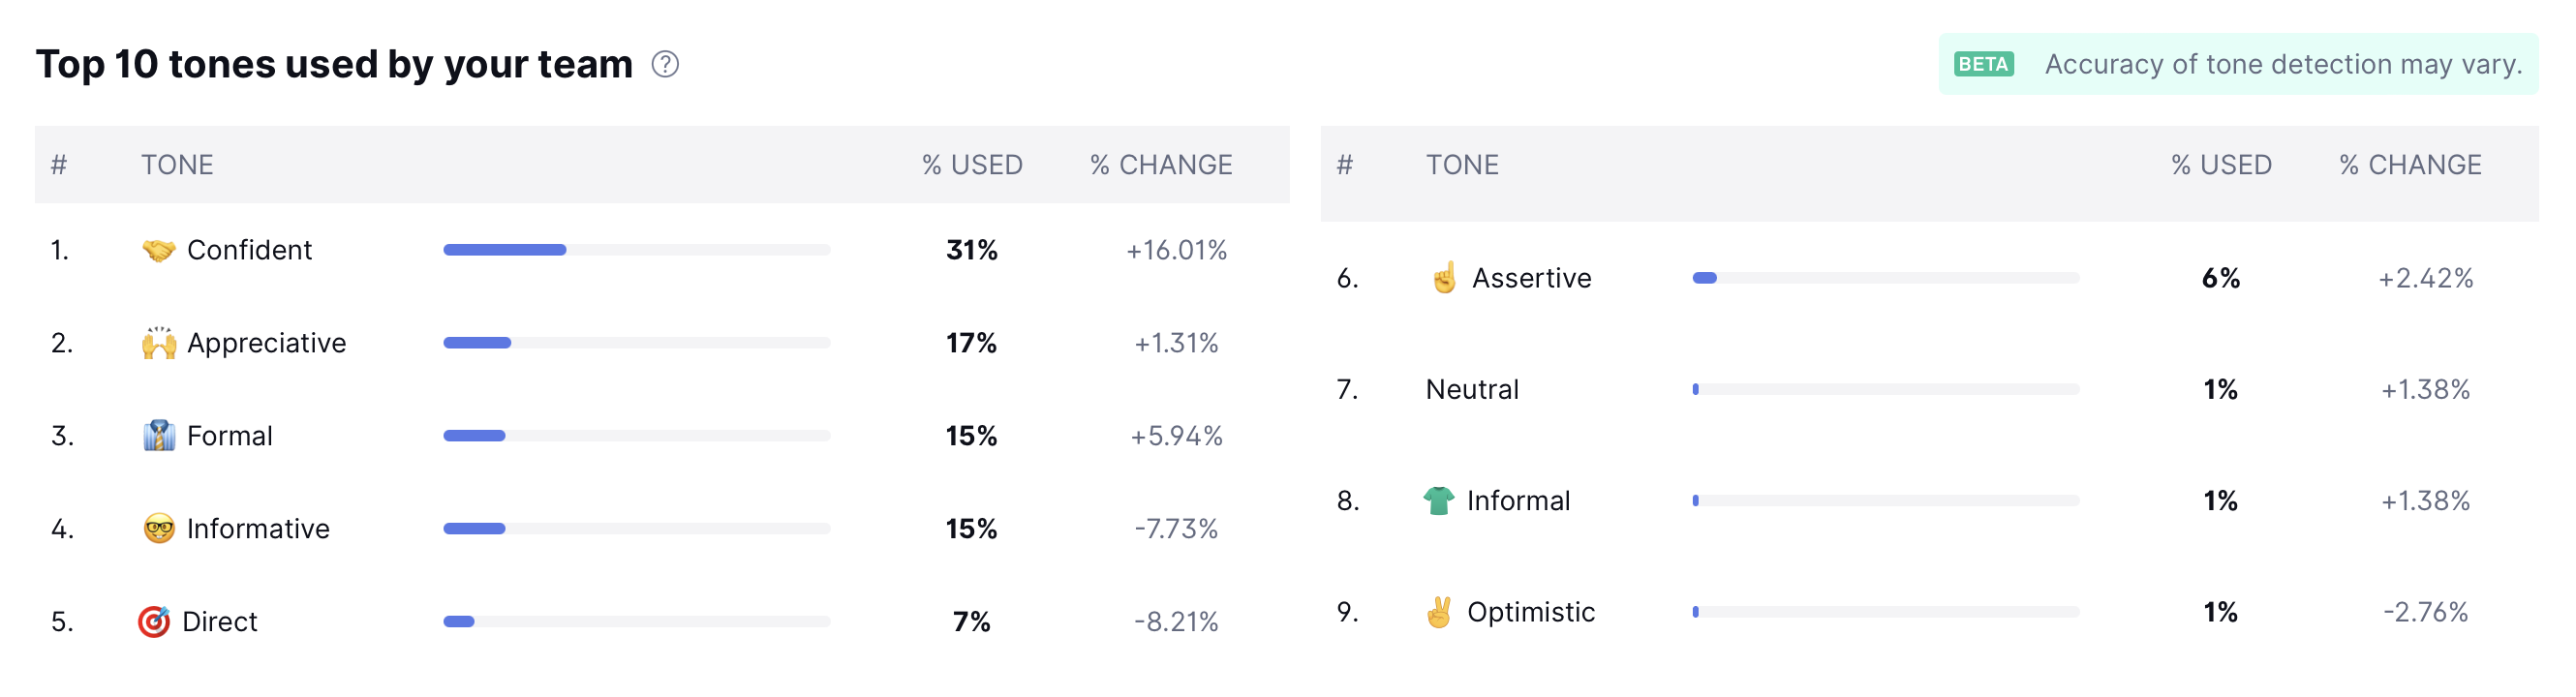
Task: Click the Informative nerd face icon
Action: [x=158, y=528]
